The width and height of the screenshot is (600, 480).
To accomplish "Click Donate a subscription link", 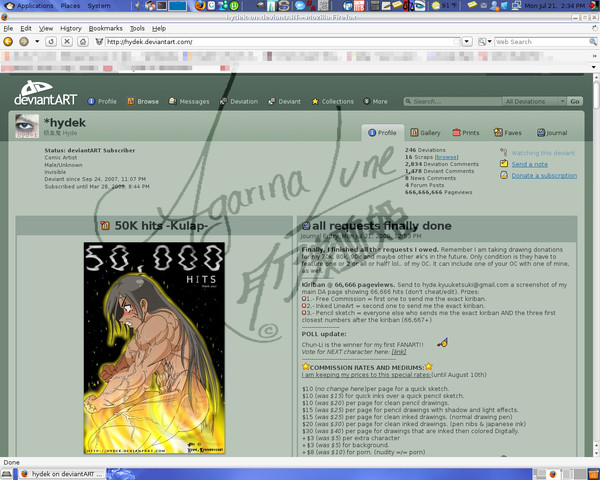I will (544, 176).
